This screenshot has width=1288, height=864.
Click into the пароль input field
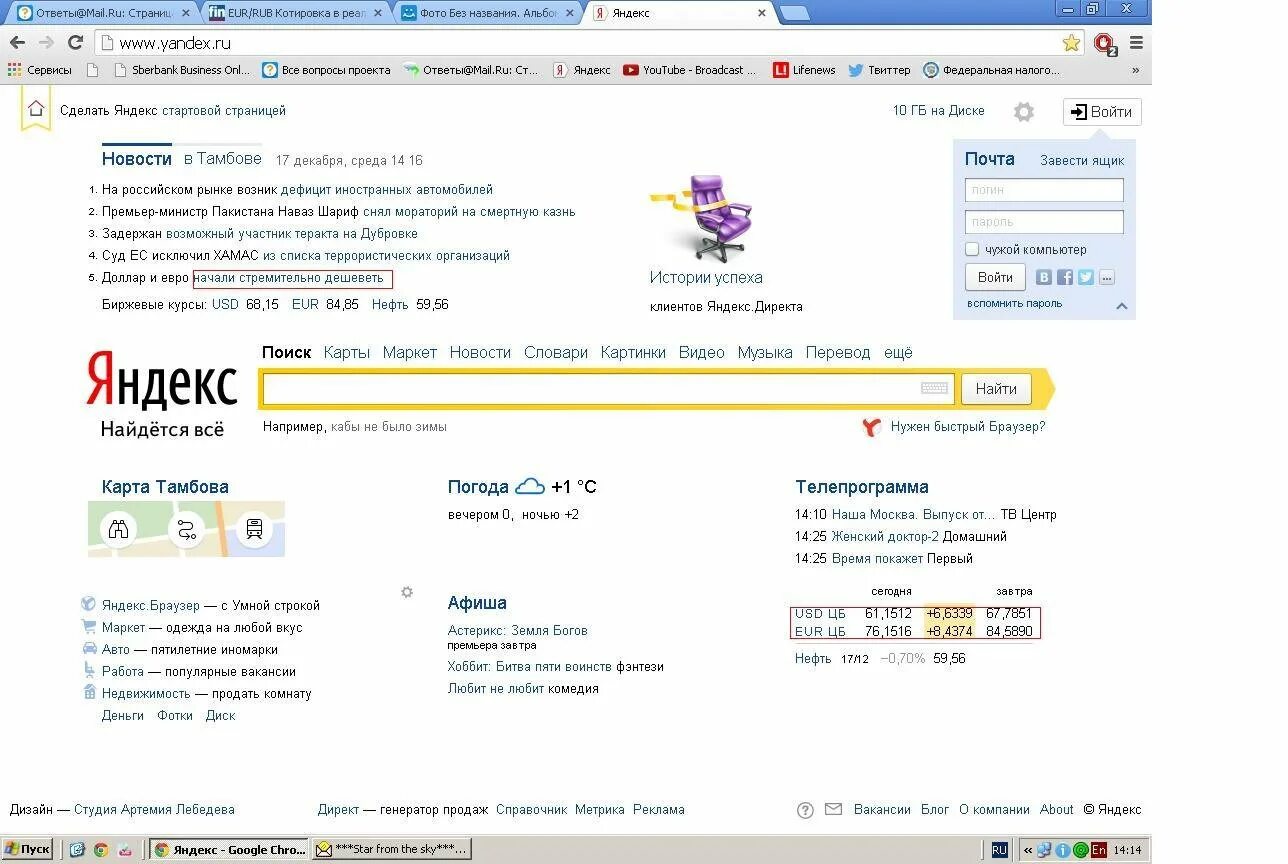click(1044, 222)
